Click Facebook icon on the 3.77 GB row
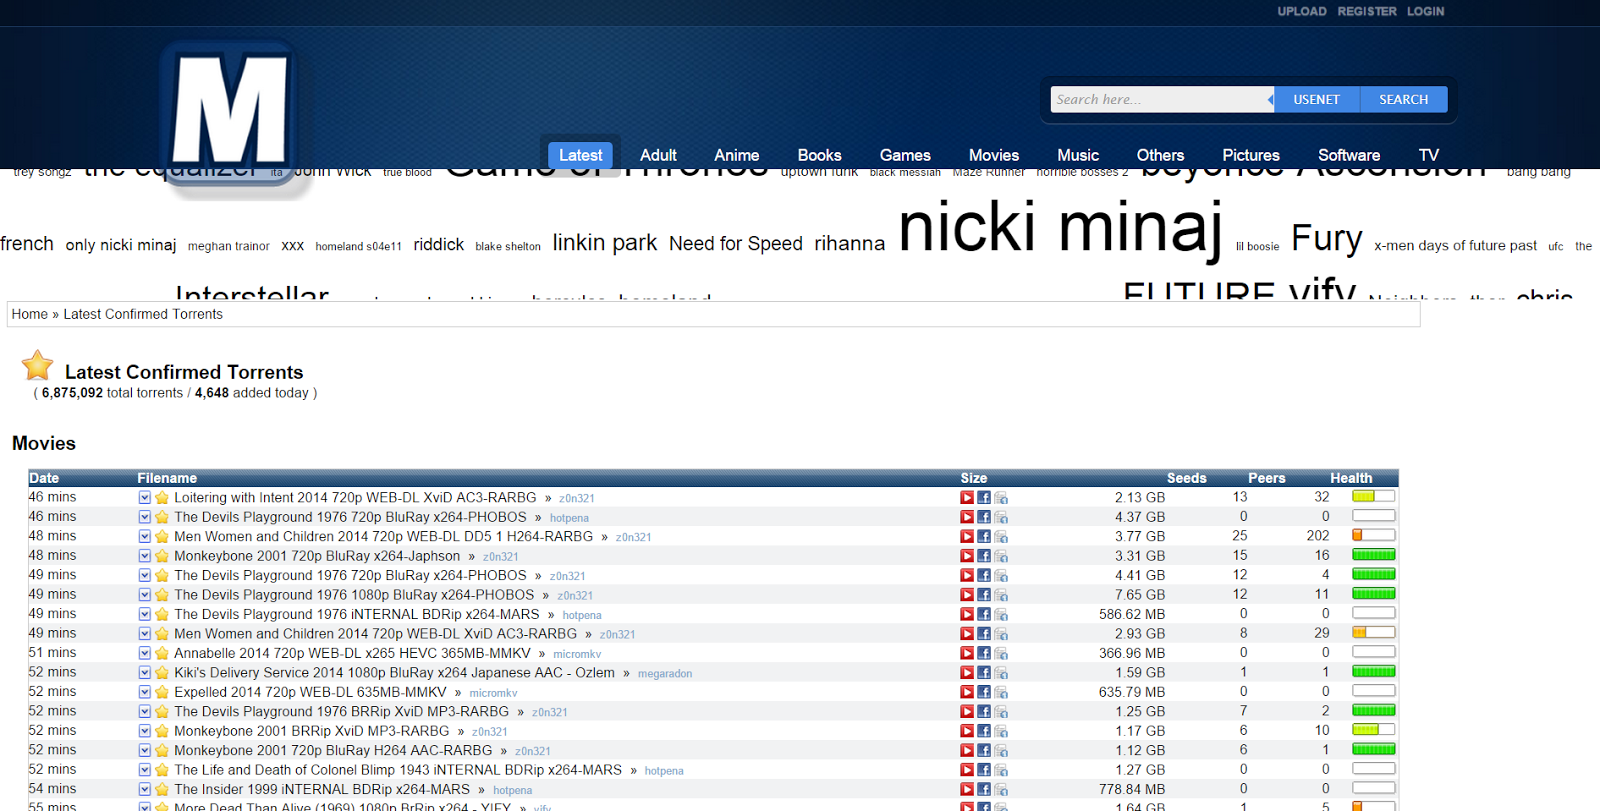Viewport: 1600px width, 811px height. pos(984,537)
